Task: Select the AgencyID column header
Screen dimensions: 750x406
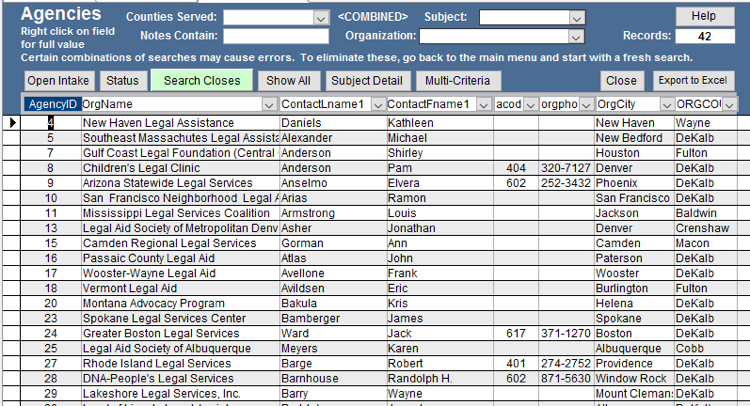Action: click(51, 104)
